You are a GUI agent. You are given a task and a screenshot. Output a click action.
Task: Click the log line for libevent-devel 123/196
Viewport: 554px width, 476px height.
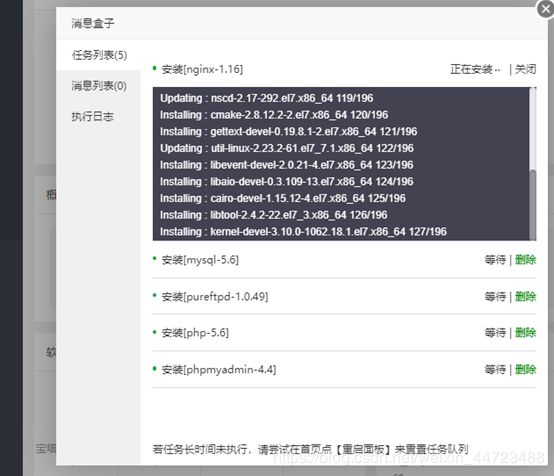pyautogui.click(x=287, y=165)
